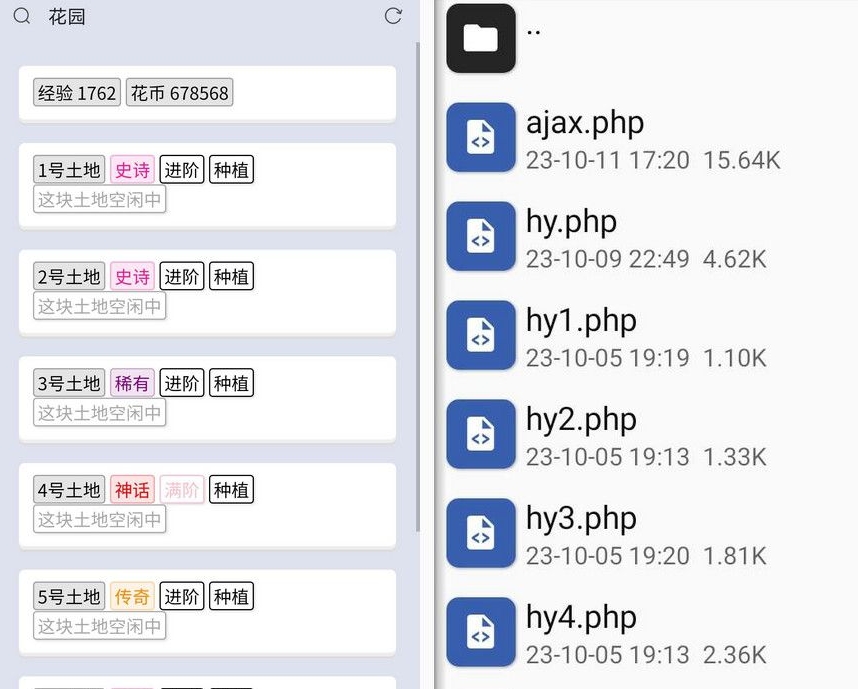Screen dimensions: 858x689
Task: Click 种植 for 4号土地
Action: [231, 490]
